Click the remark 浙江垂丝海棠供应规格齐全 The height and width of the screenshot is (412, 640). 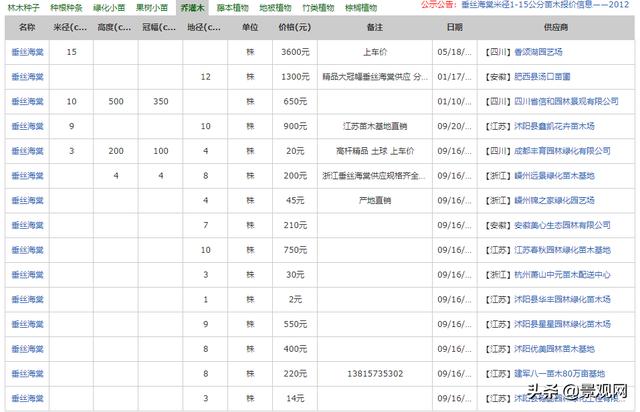click(373, 176)
